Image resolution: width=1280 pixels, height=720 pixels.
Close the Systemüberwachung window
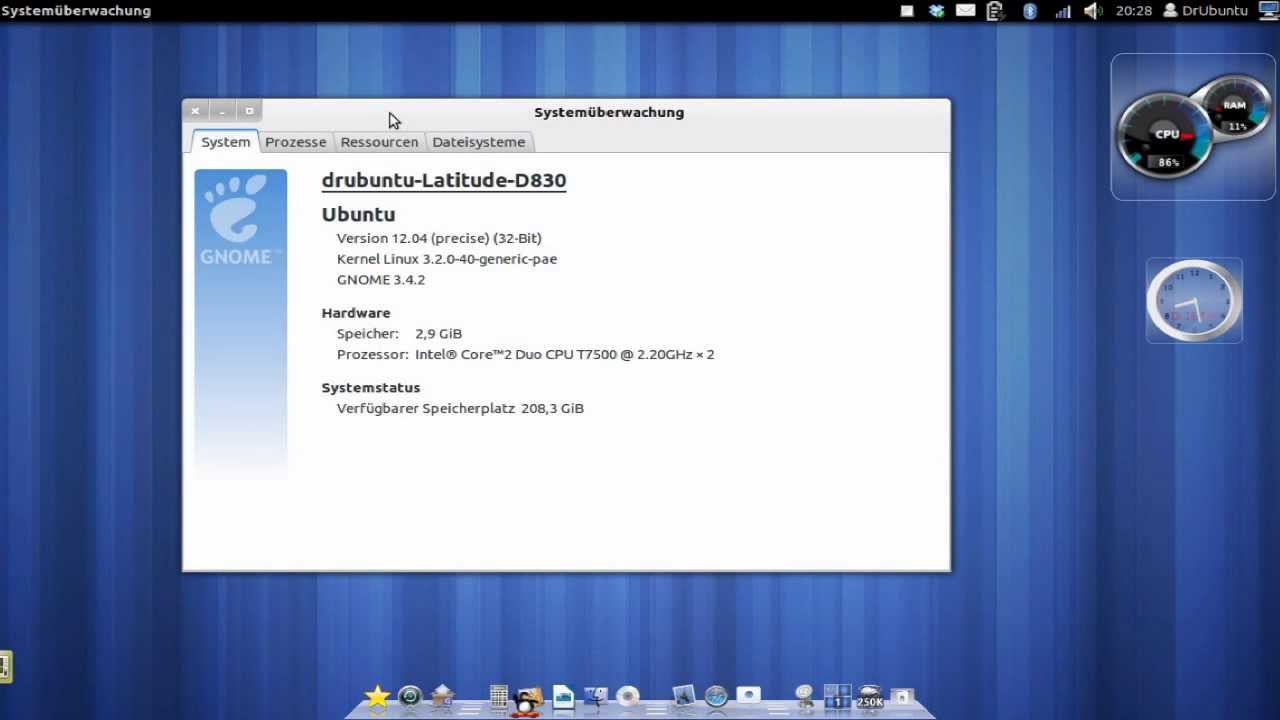point(196,111)
